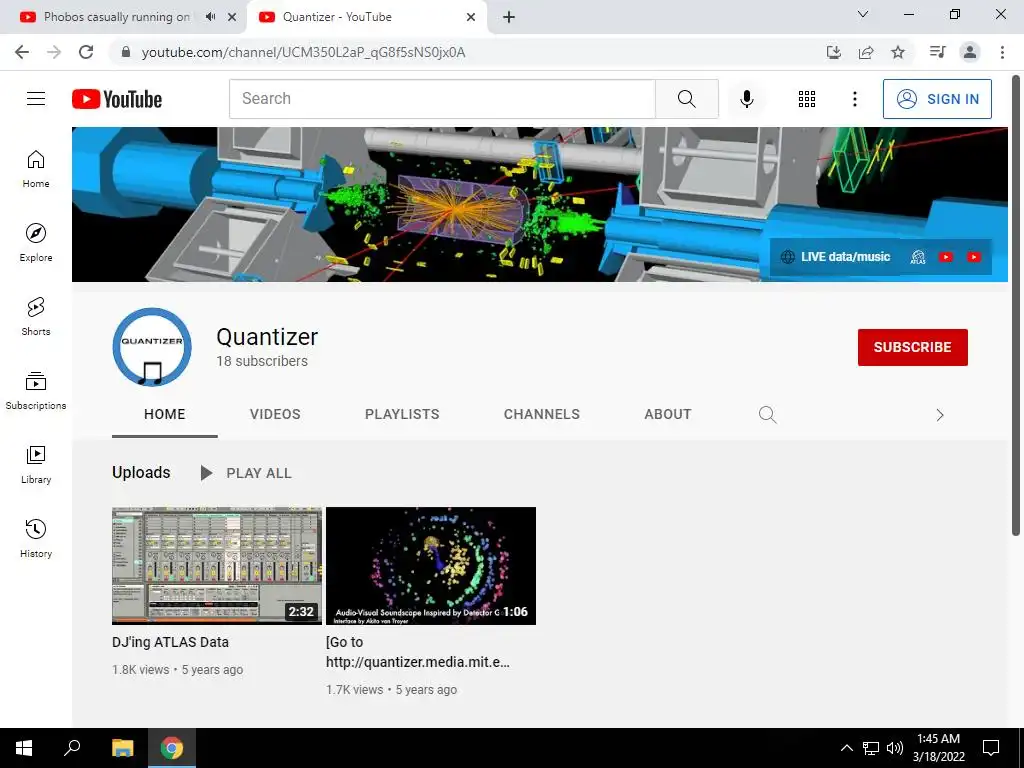
Task: Open the quantizer.media.mit.e... video title
Action: [x=417, y=652]
